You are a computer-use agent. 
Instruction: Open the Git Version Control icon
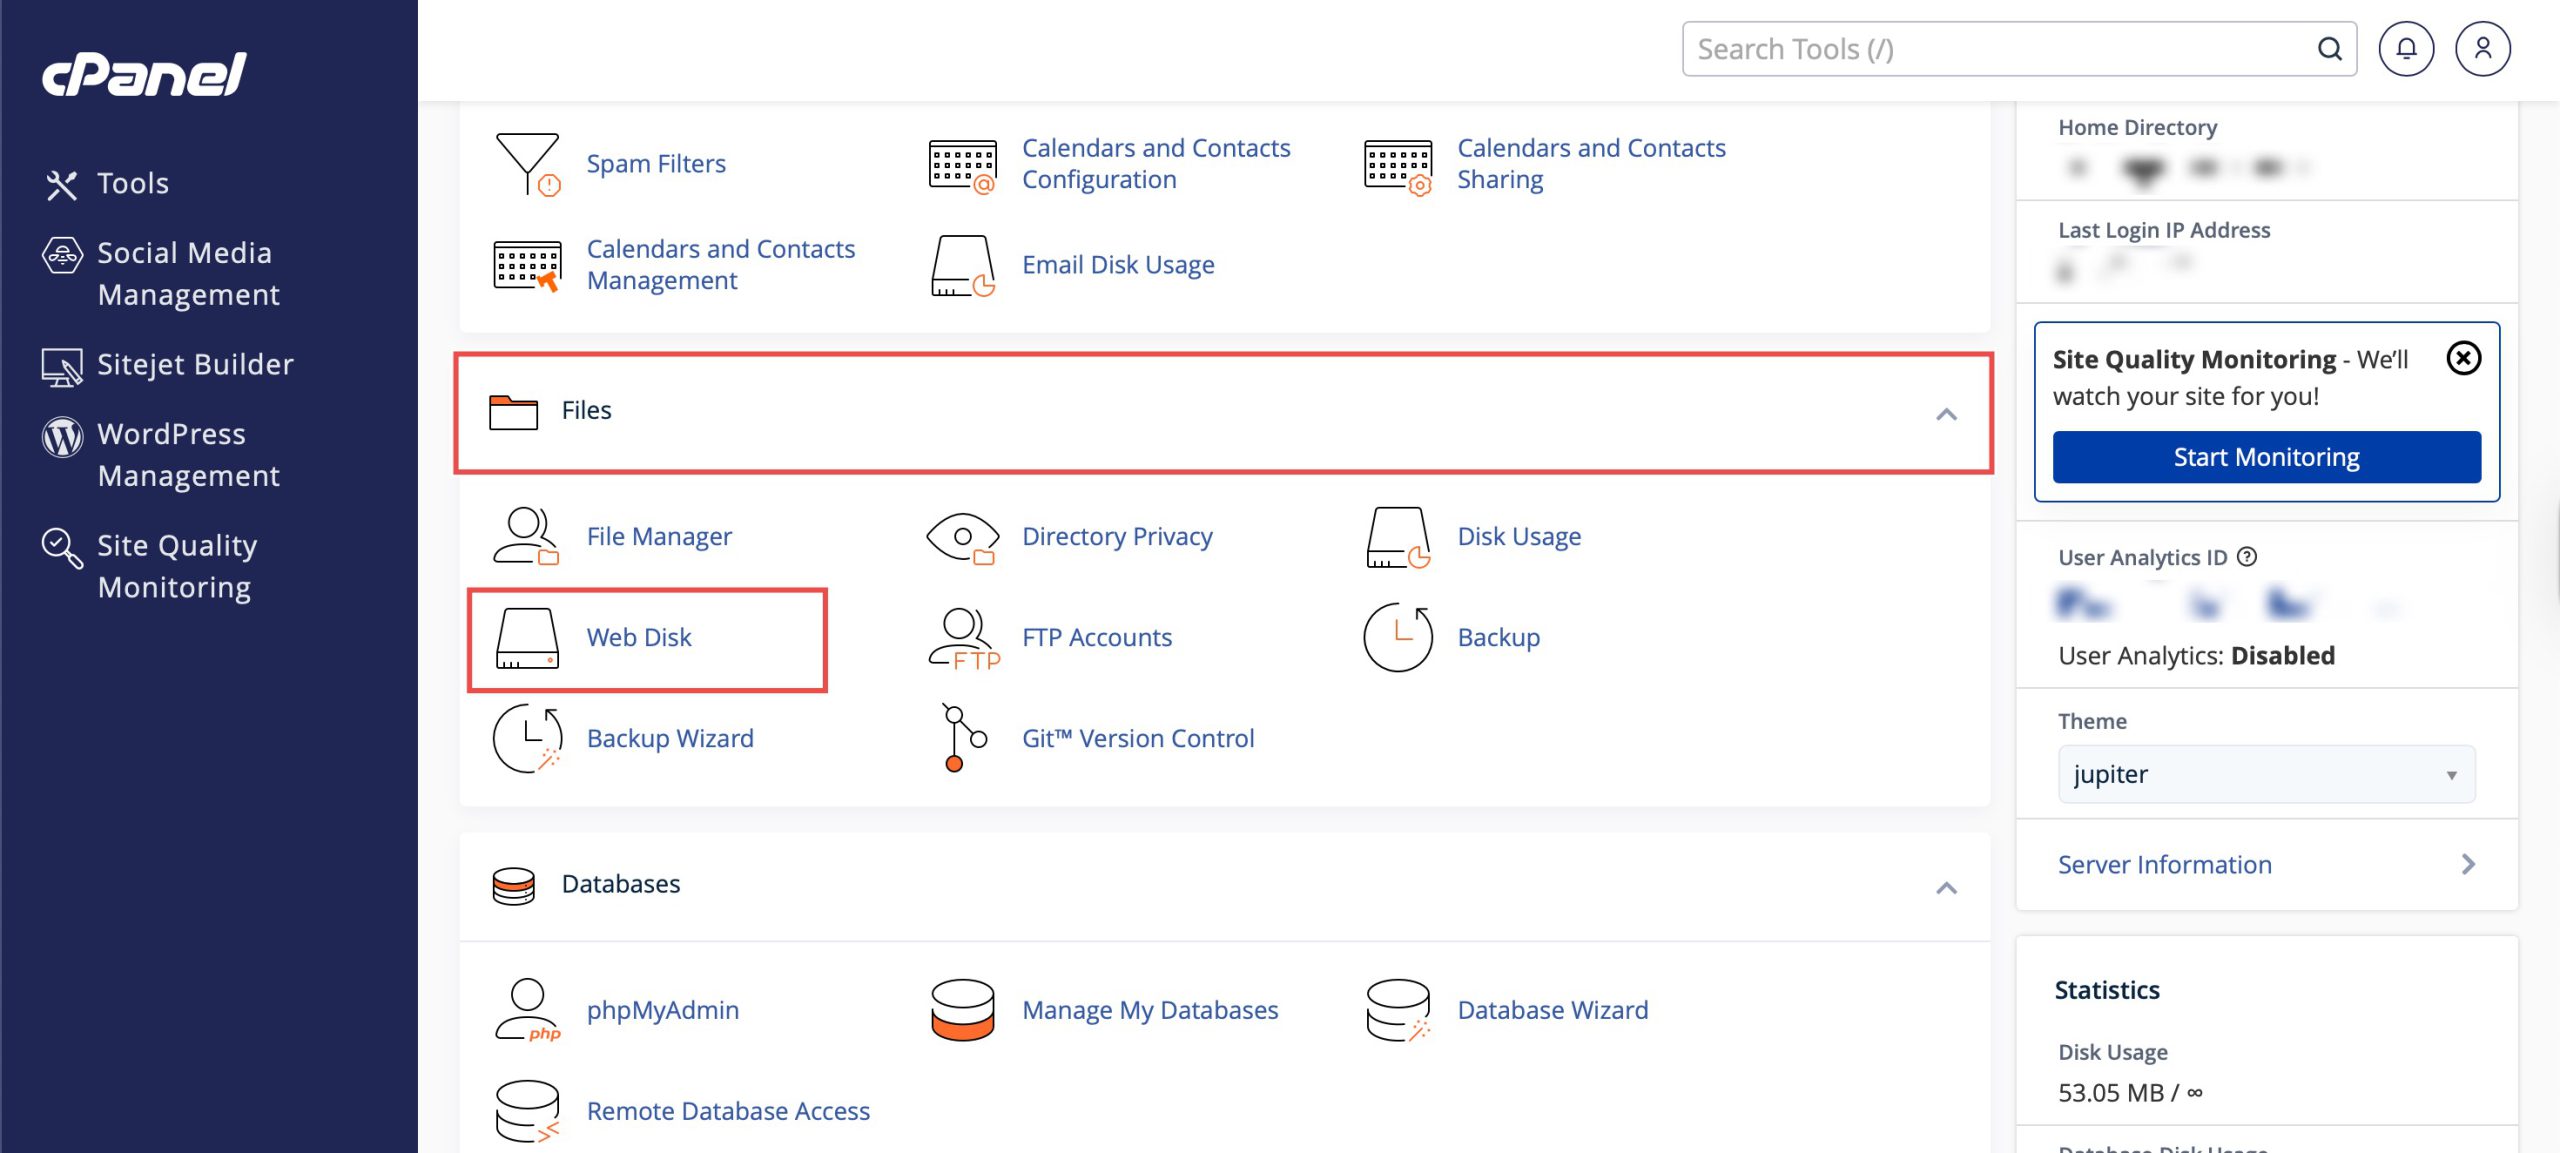pyautogui.click(x=962, y=739)
